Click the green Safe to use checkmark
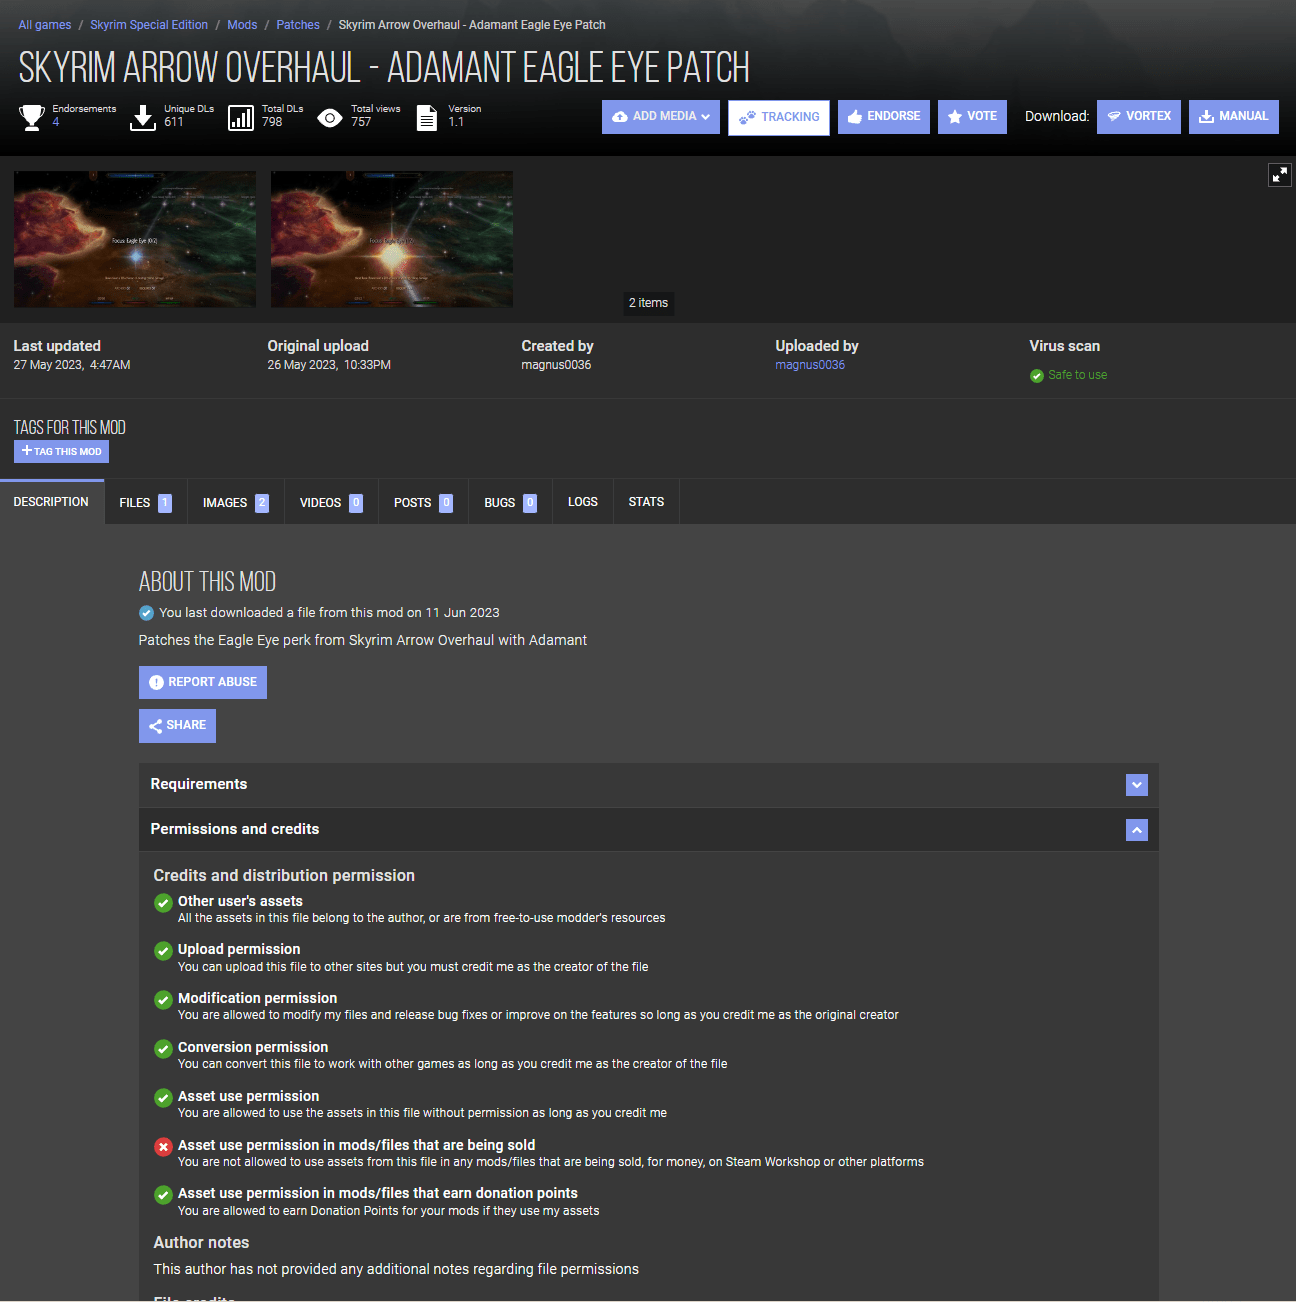The image size is (1296, 1302). (1037, 376)
